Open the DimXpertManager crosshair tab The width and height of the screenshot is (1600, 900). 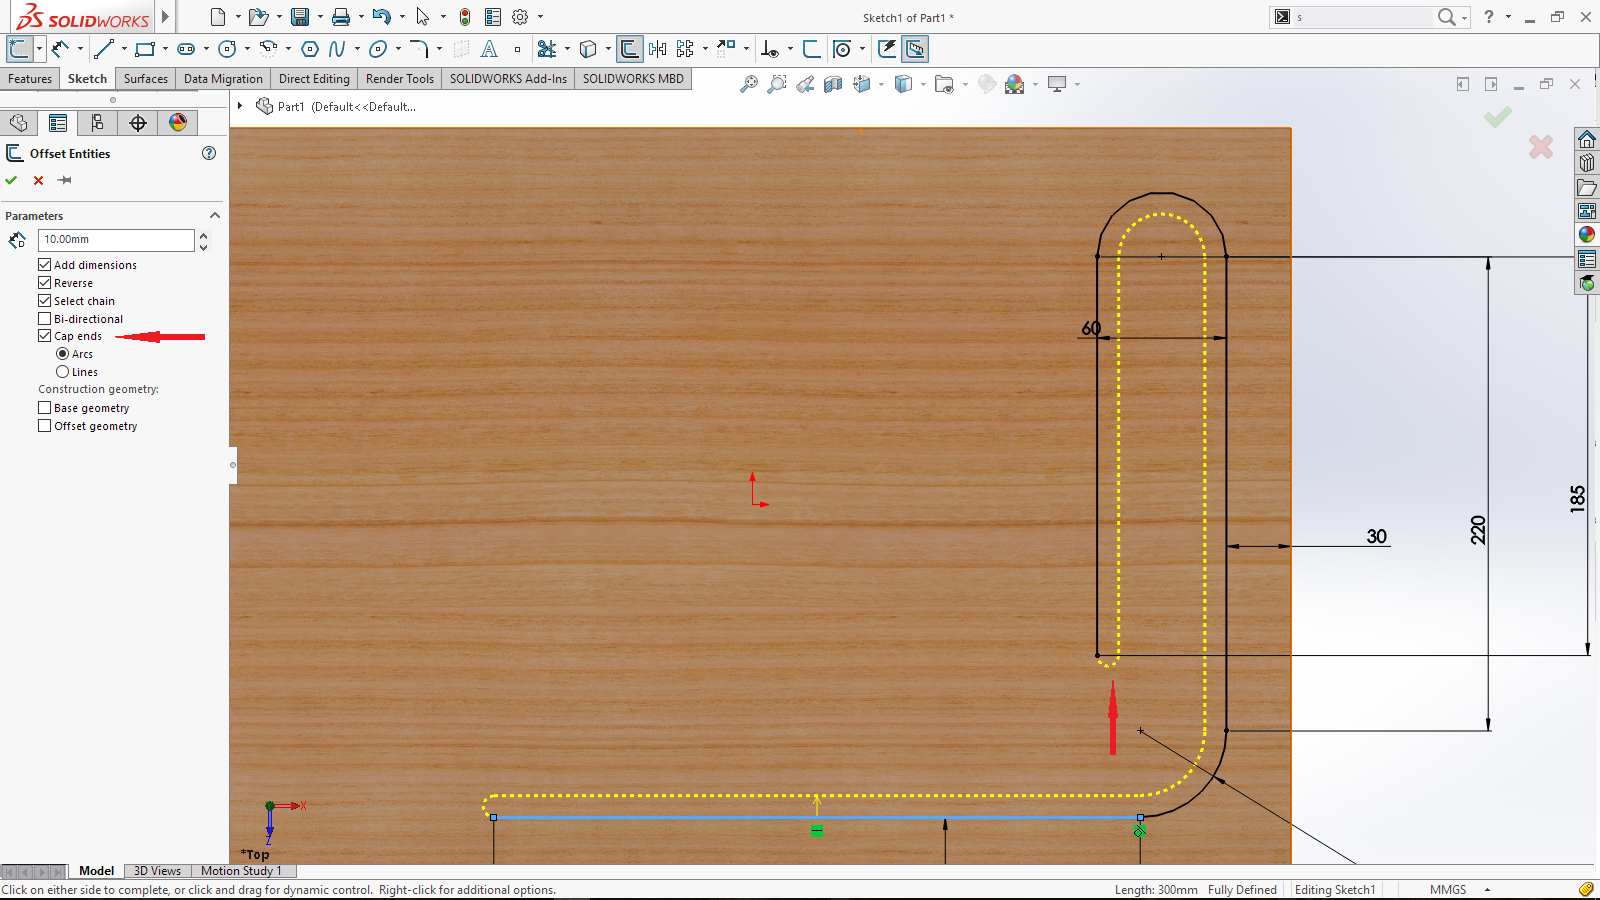138,123
